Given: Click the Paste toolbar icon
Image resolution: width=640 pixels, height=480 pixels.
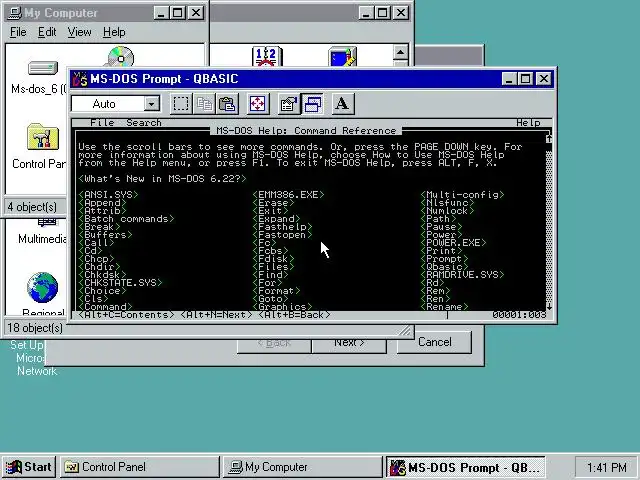Looking at the screenshot, I should 227,104.
